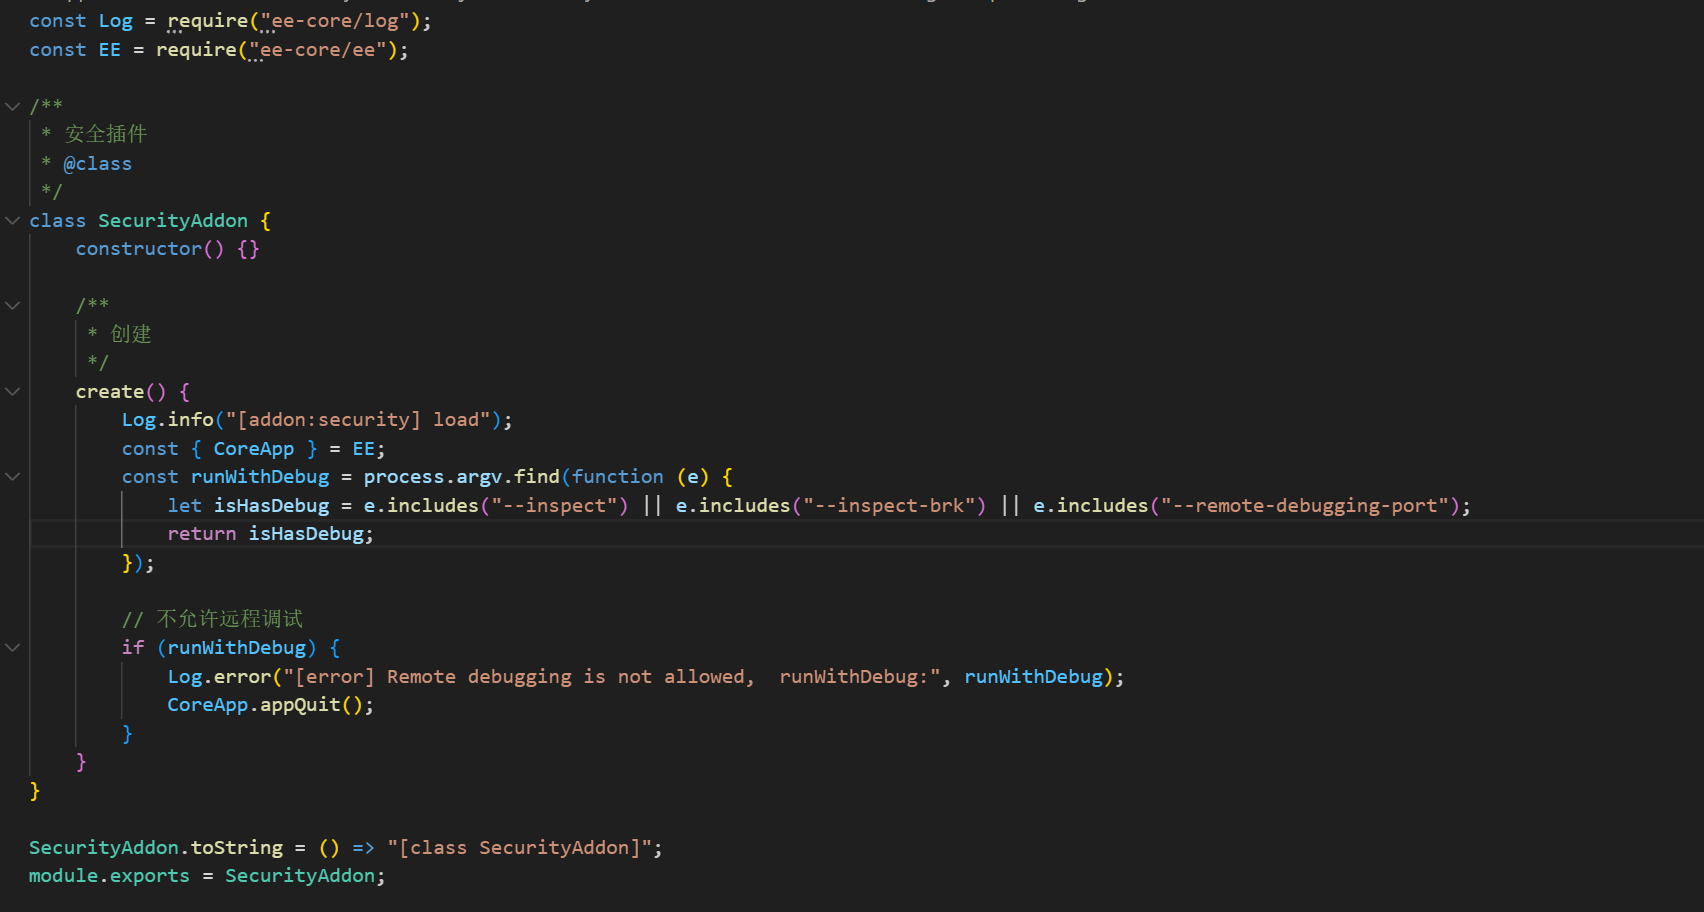Place cursor on 安全插件 comment text
The height and width of the screenshot is (912, 1704).
tap(106, 134)
